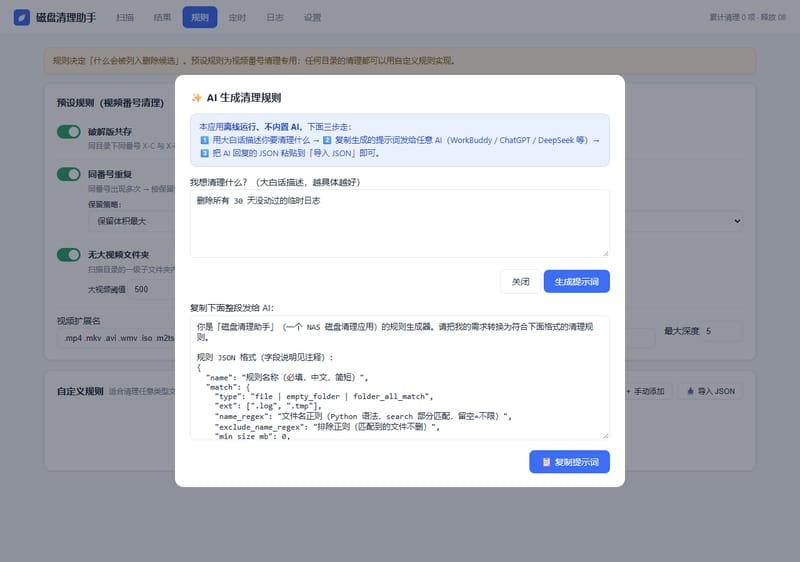
Task: Click the resize grip of the prompt textarea
Action: click(x=606, y=436)
